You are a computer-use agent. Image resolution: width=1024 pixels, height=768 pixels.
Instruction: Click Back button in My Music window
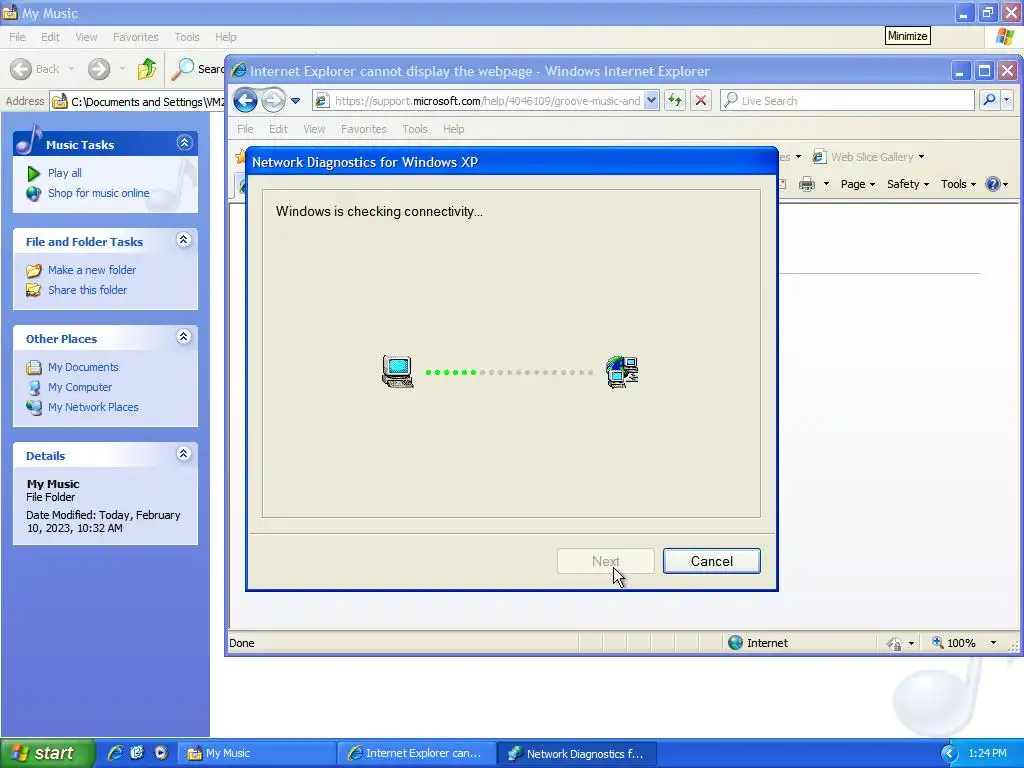(x=35, y=69)
